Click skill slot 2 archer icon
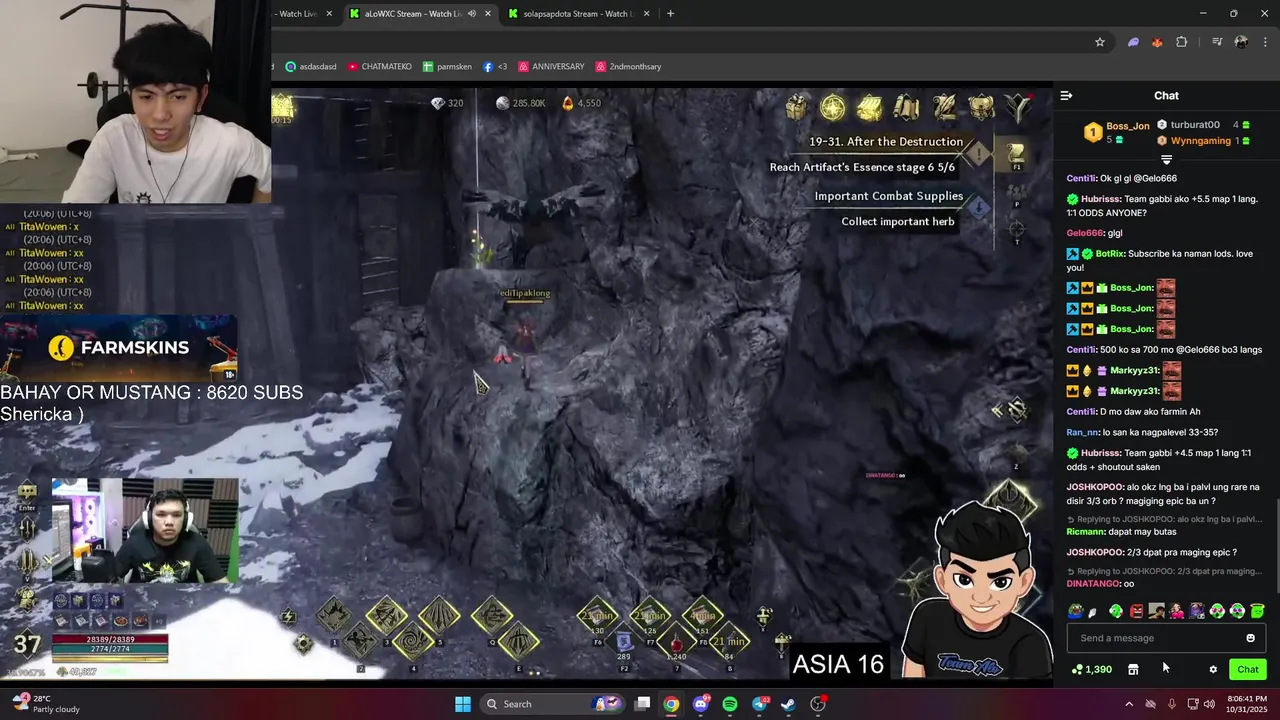 point(360,640)
